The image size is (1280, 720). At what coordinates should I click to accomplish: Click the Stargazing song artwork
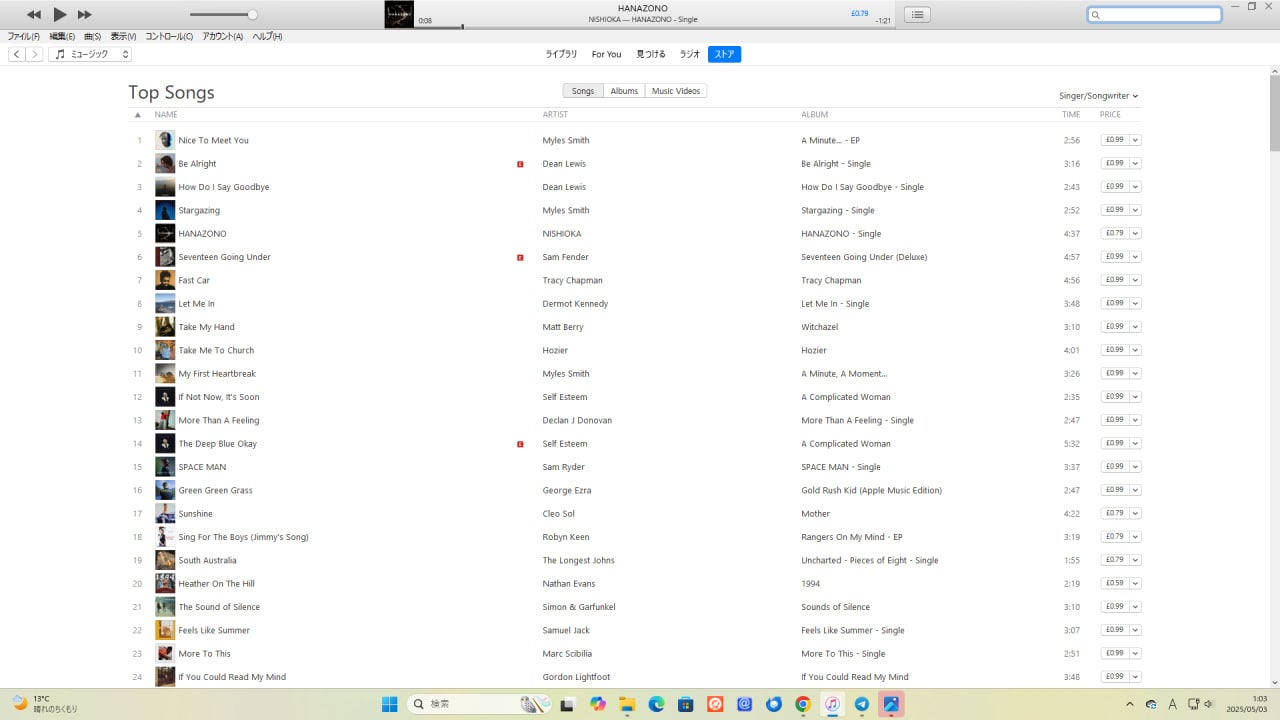165,210
